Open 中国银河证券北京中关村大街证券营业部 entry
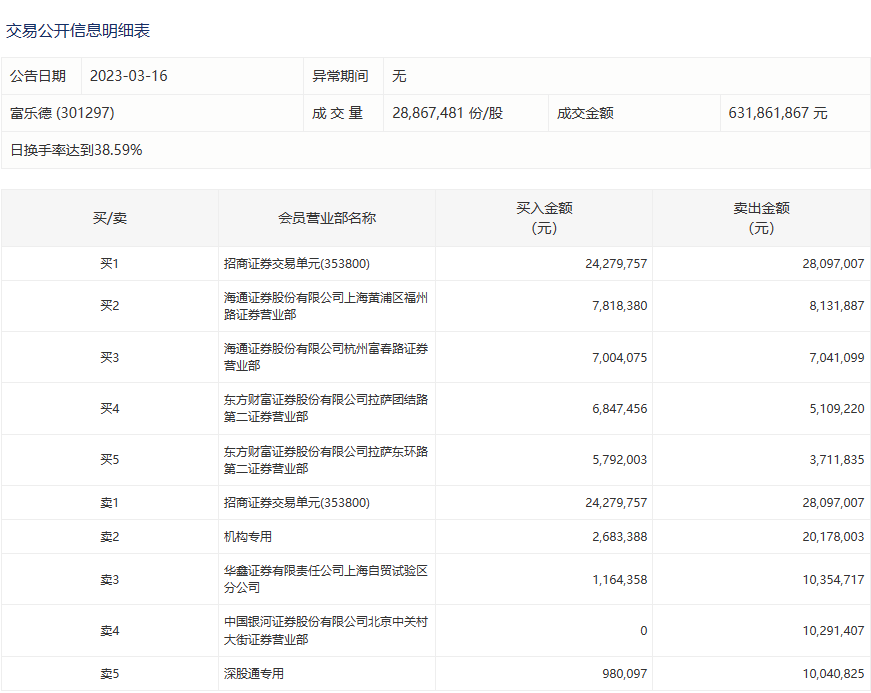871x693 pixels. [x=326, y=630]
